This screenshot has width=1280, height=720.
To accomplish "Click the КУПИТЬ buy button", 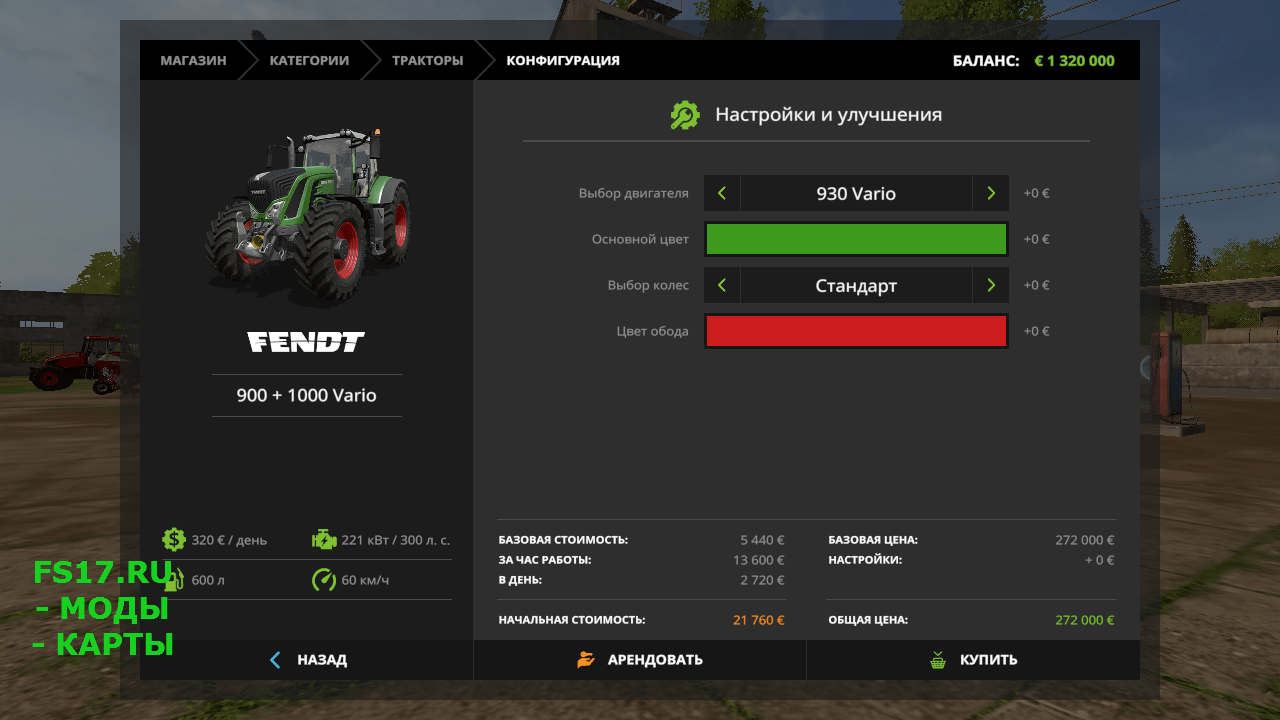I will pos(973,660).
